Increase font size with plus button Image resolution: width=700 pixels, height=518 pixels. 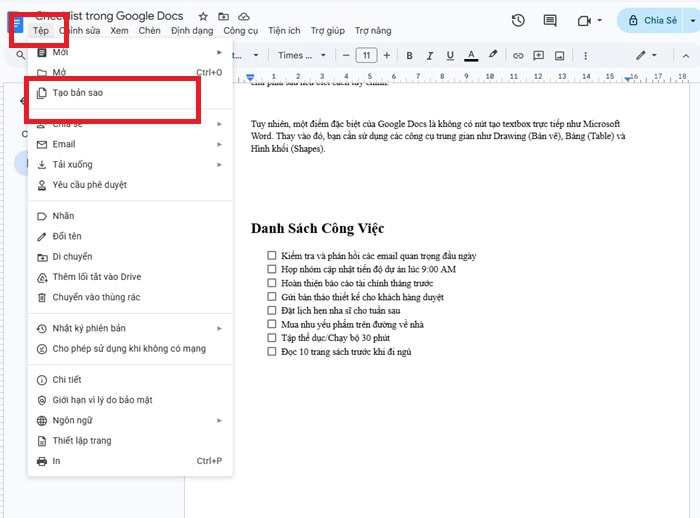point(388,55)
